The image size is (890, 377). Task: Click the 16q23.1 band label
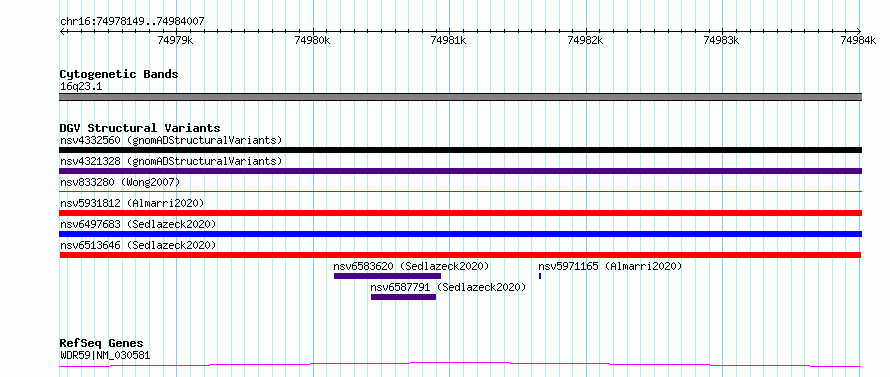81,87
